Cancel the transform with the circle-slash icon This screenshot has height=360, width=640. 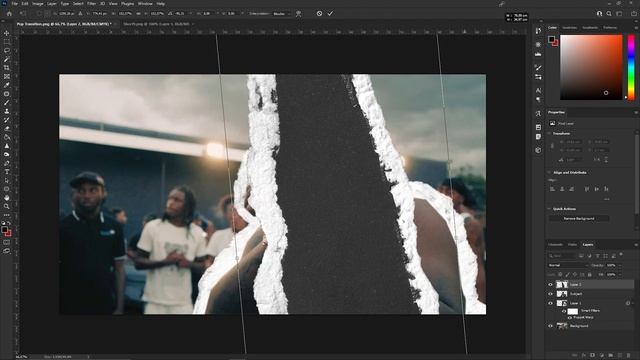(319, 13)
